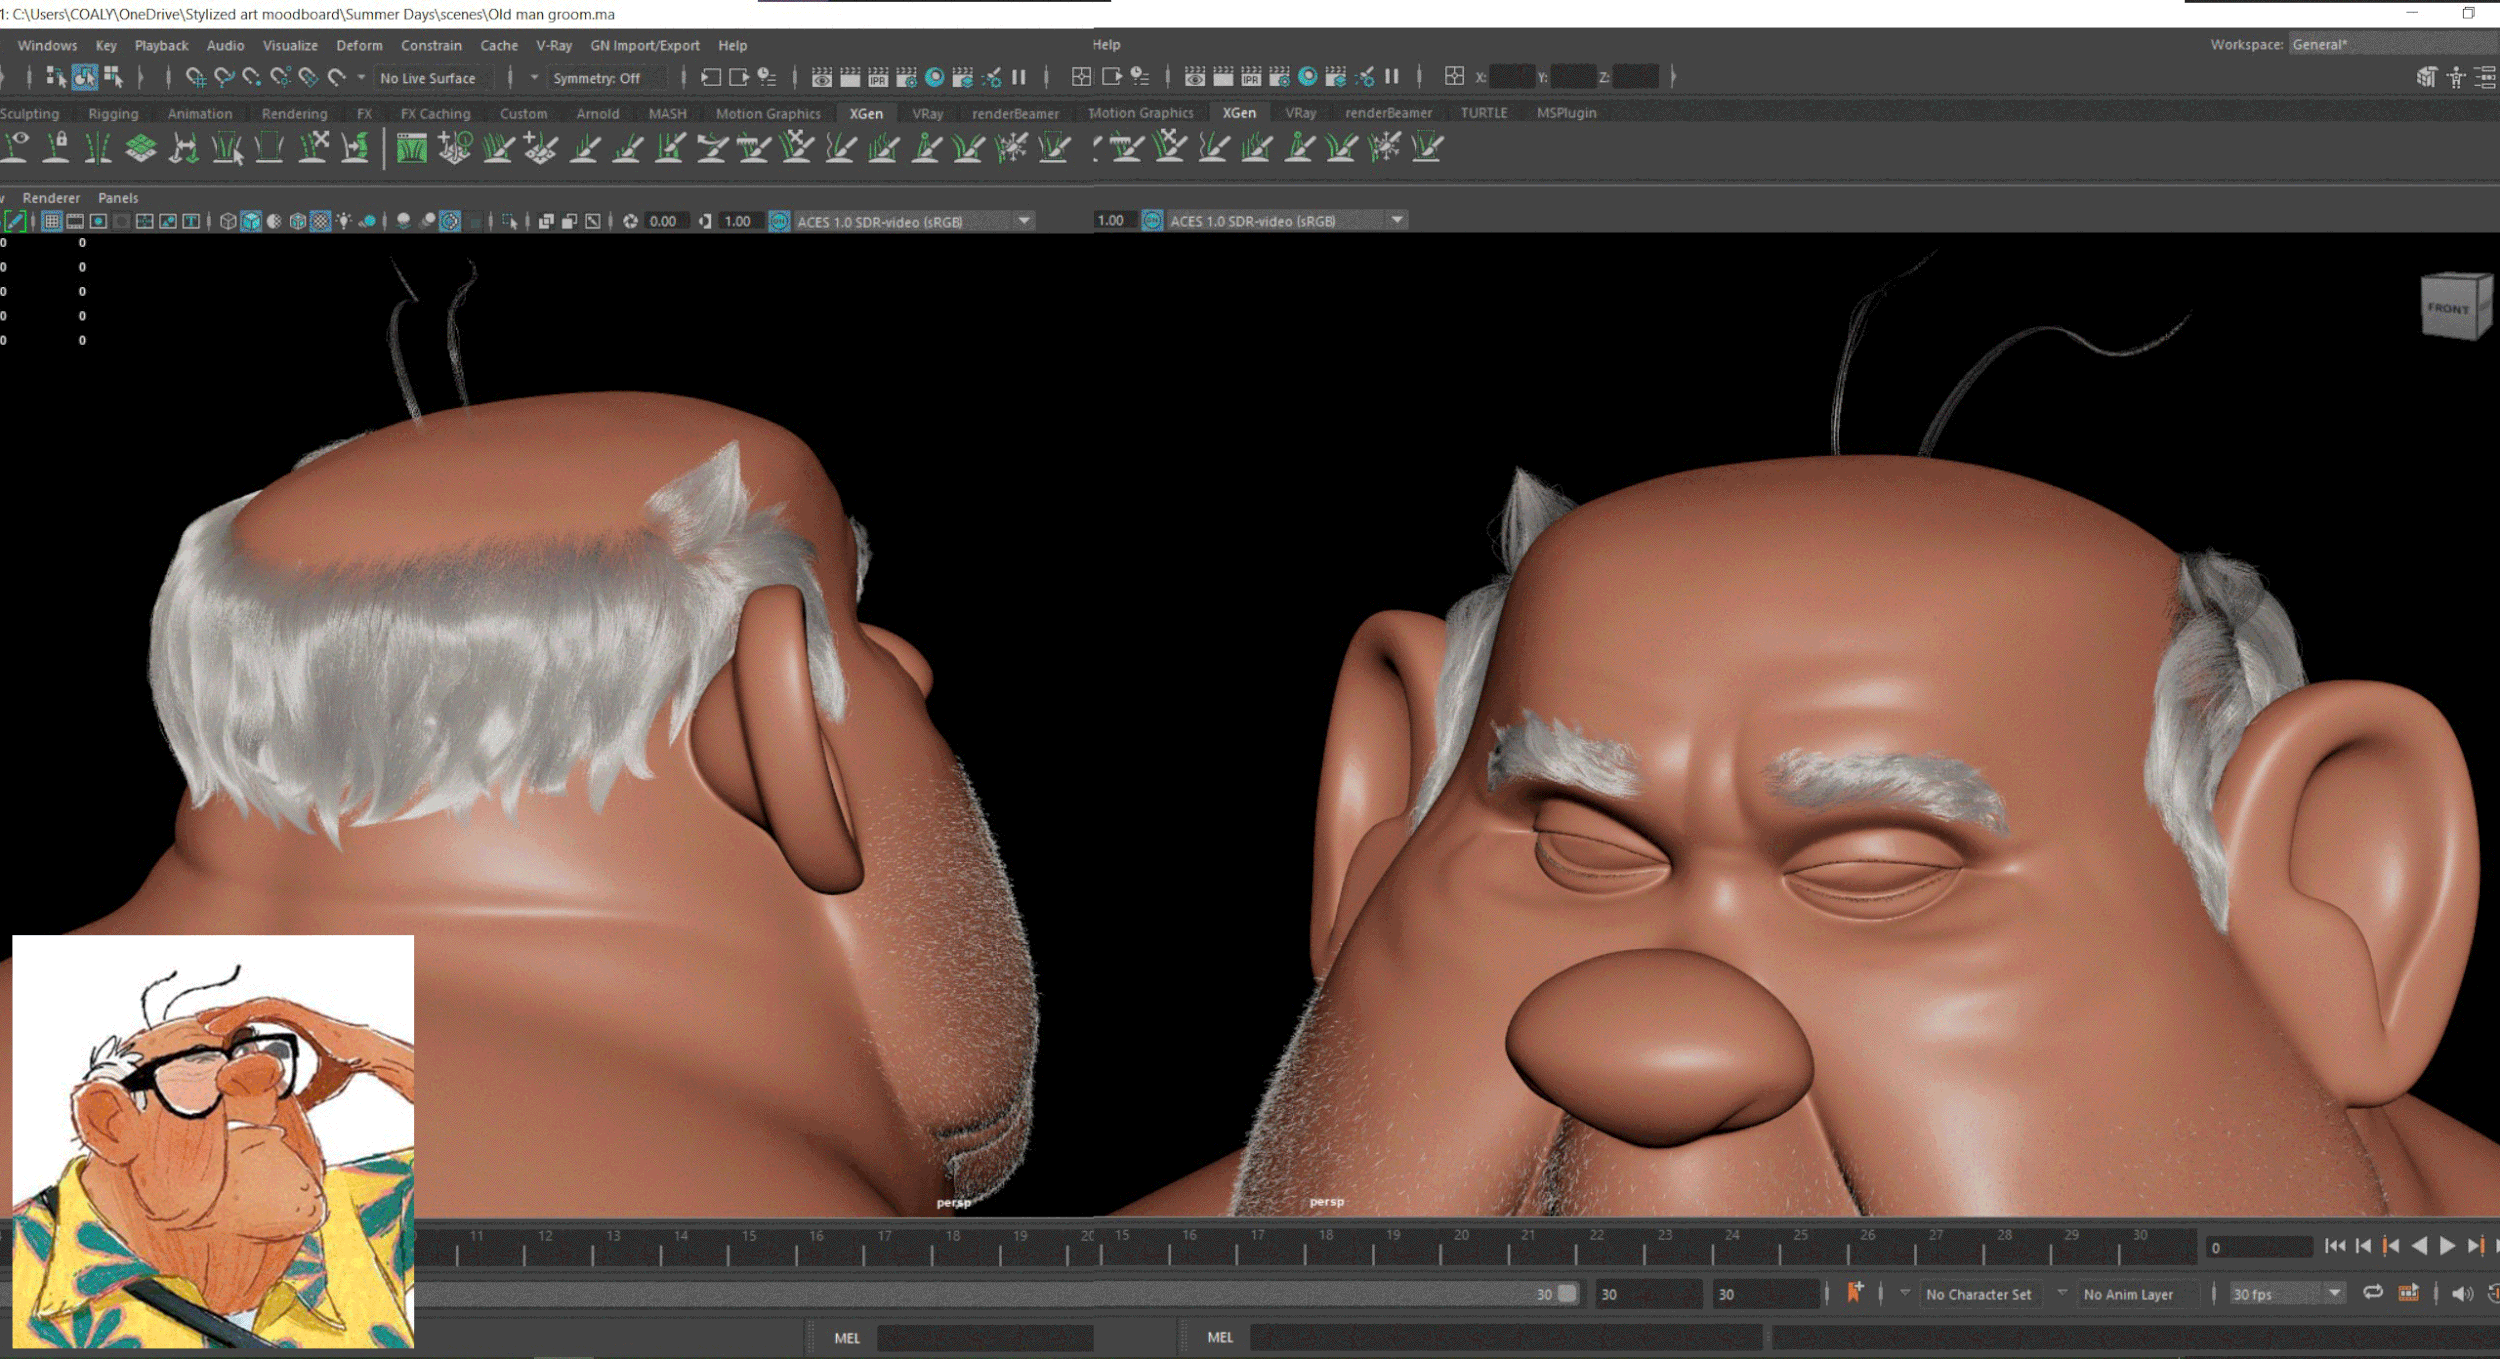Open the hypershade sphere icon

(934, 78)
